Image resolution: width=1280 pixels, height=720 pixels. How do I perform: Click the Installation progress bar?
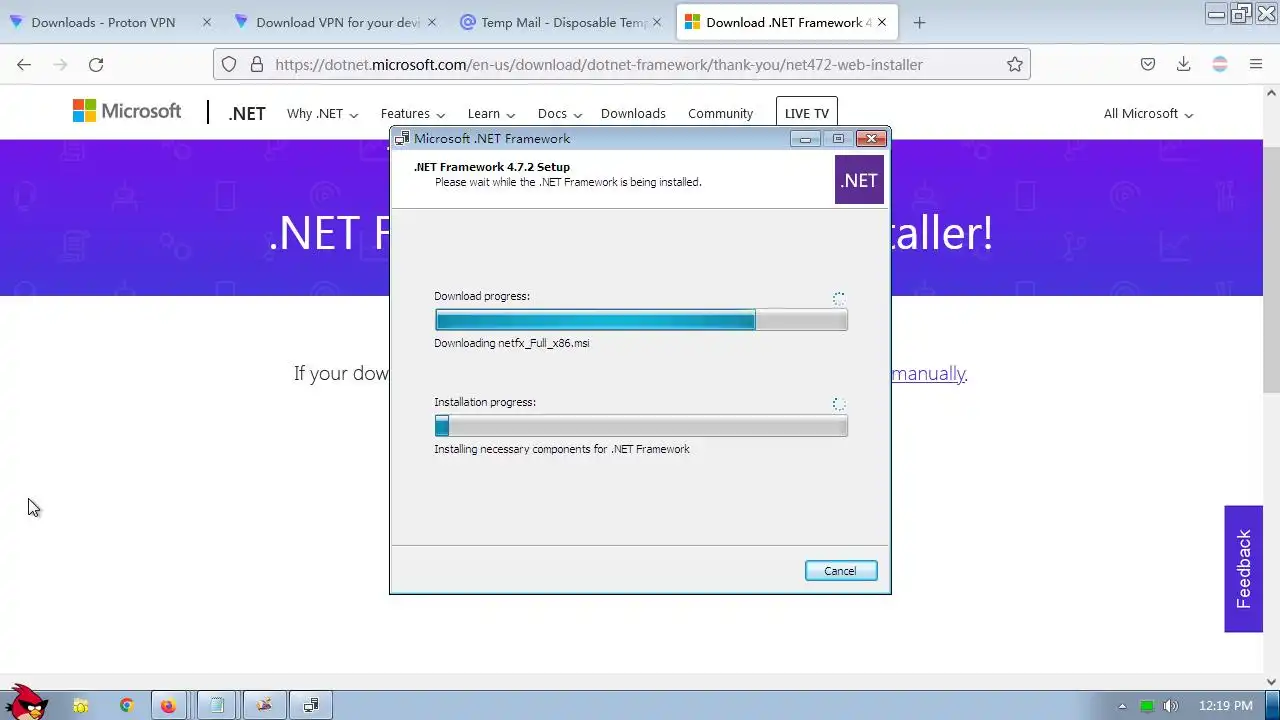(x=641, y=426)
